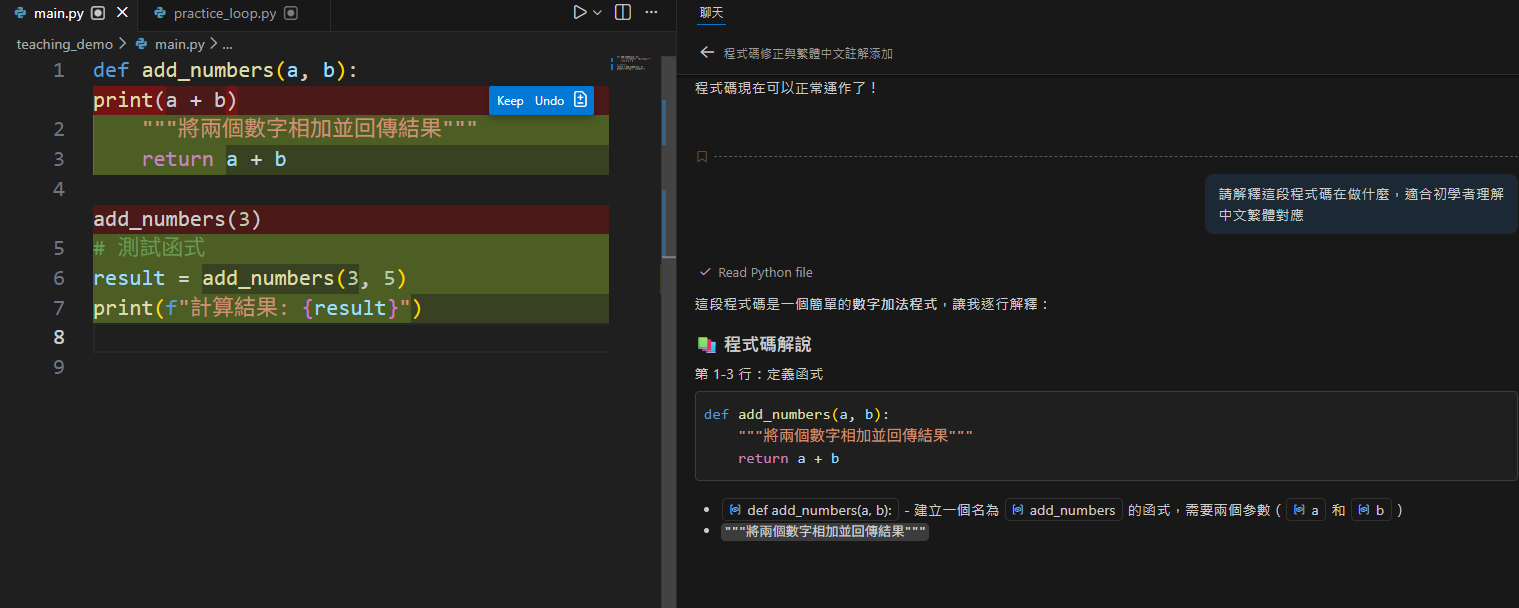Go back with the chat arrow icon

click(x=707, y=53)
